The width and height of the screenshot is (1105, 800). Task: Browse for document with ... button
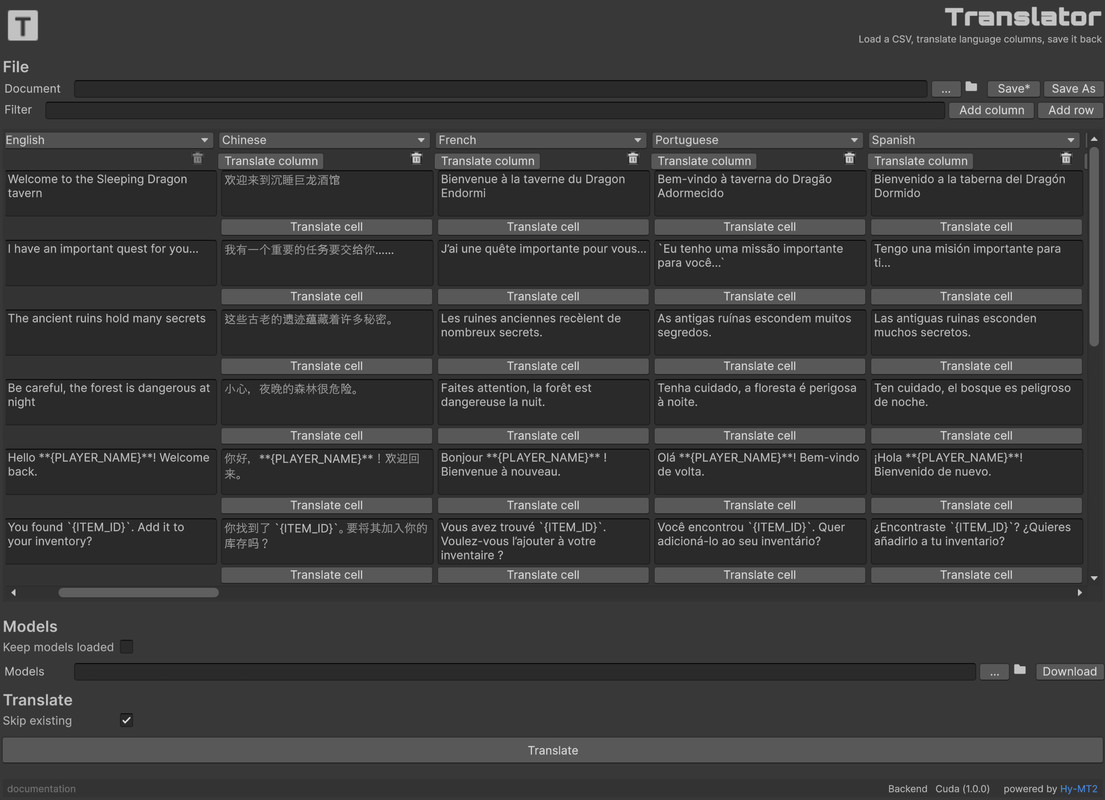pyautogui.click(x=946, y=89)
